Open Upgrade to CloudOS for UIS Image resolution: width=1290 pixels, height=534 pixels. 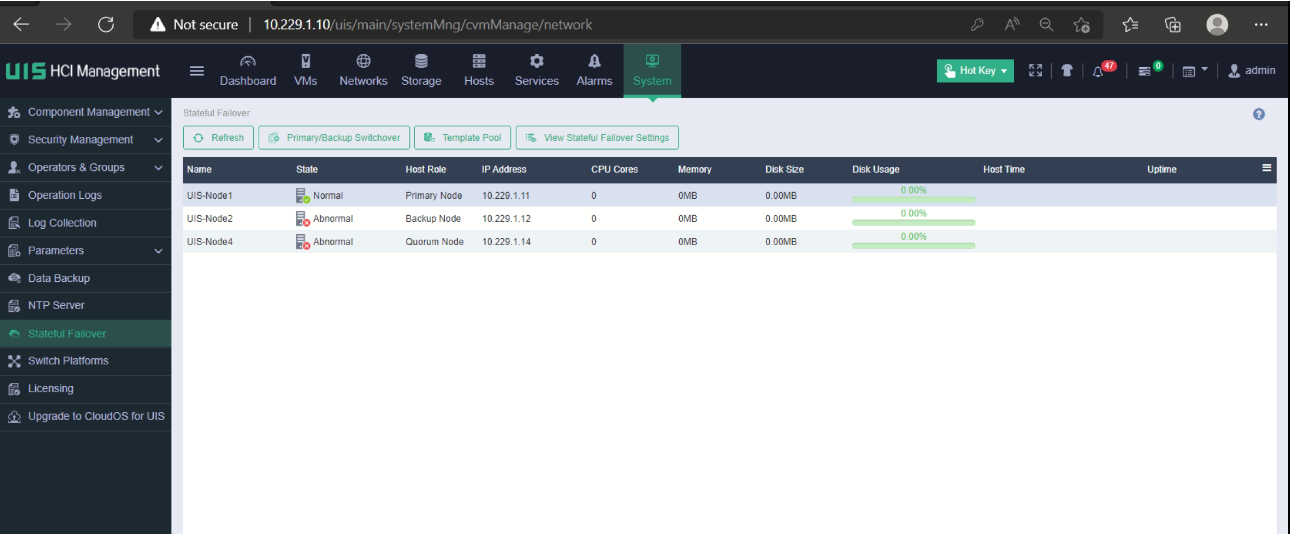(85, 416)
